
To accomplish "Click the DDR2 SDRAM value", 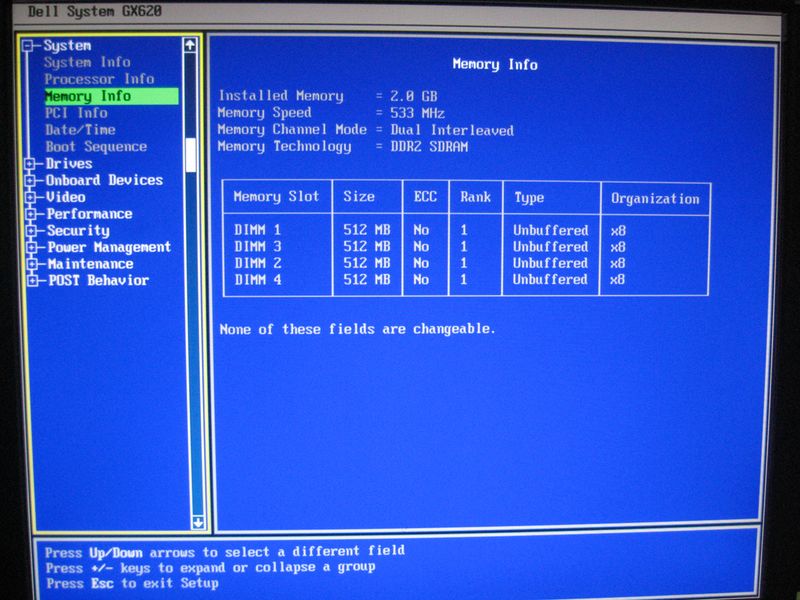I will click(429, 147).
